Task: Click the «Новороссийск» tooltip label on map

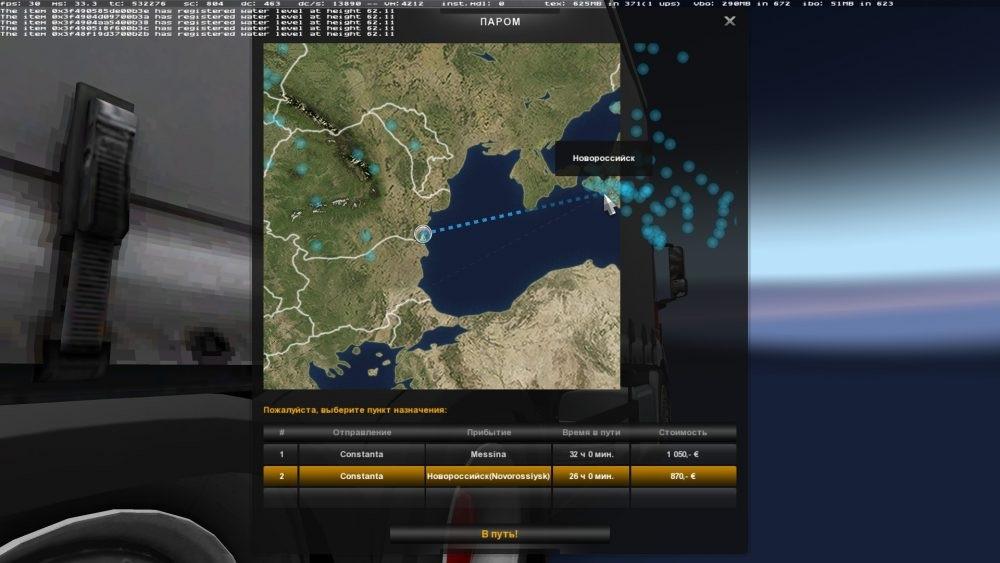Action: [x=603, y=158]
